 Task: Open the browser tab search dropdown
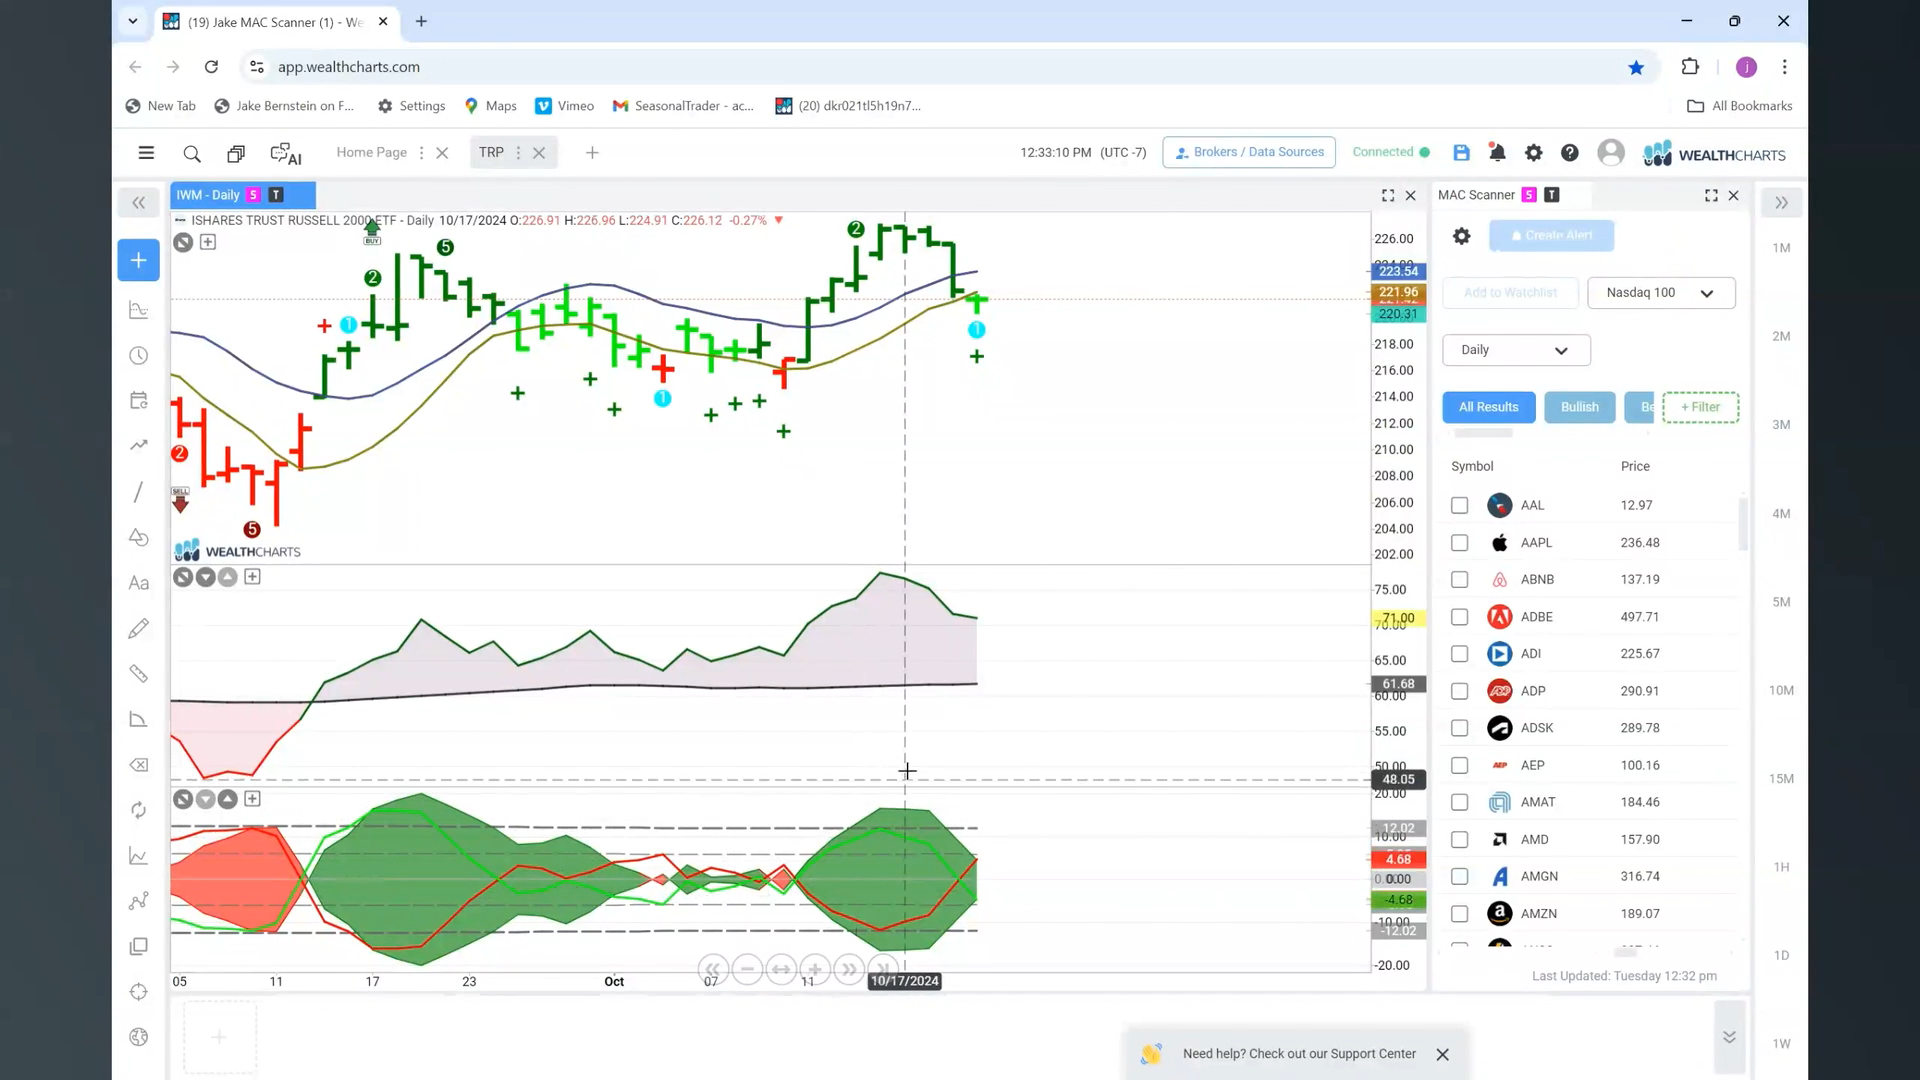[x=132, y=21]
